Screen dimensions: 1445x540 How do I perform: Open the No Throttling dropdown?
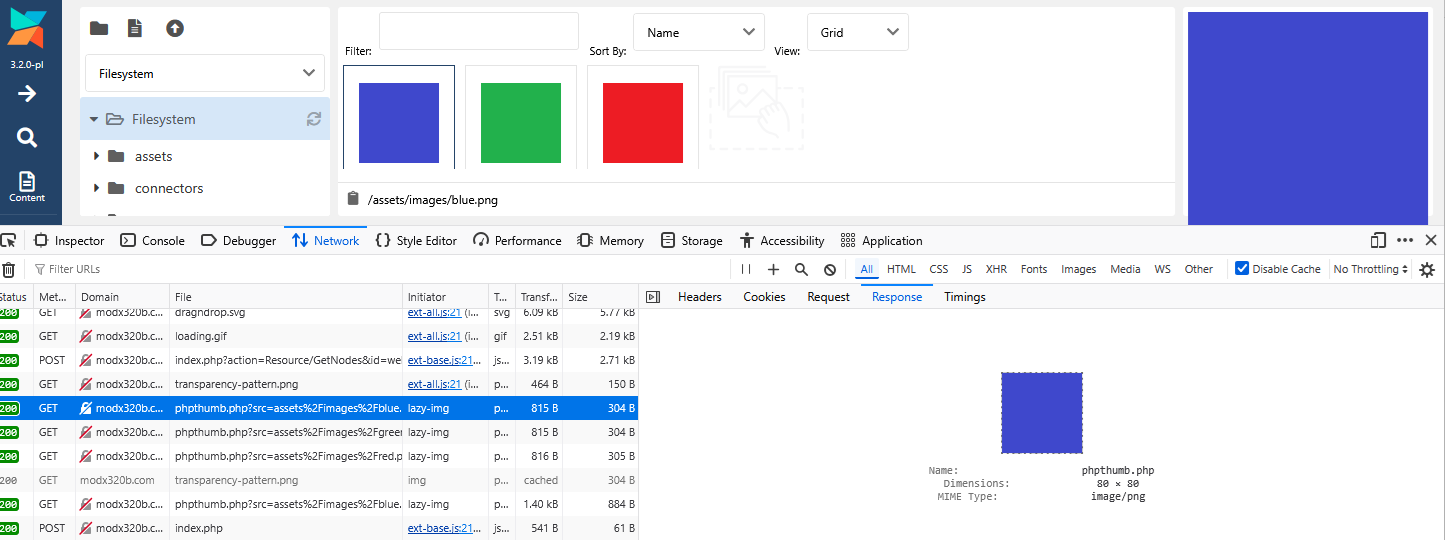click(1371, 269)
